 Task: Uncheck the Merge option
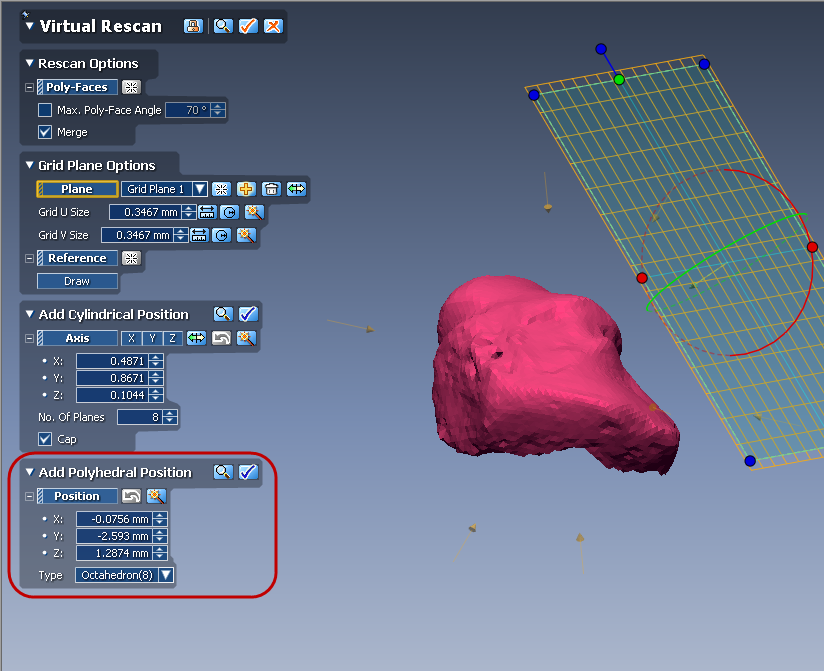coord(45,131)
